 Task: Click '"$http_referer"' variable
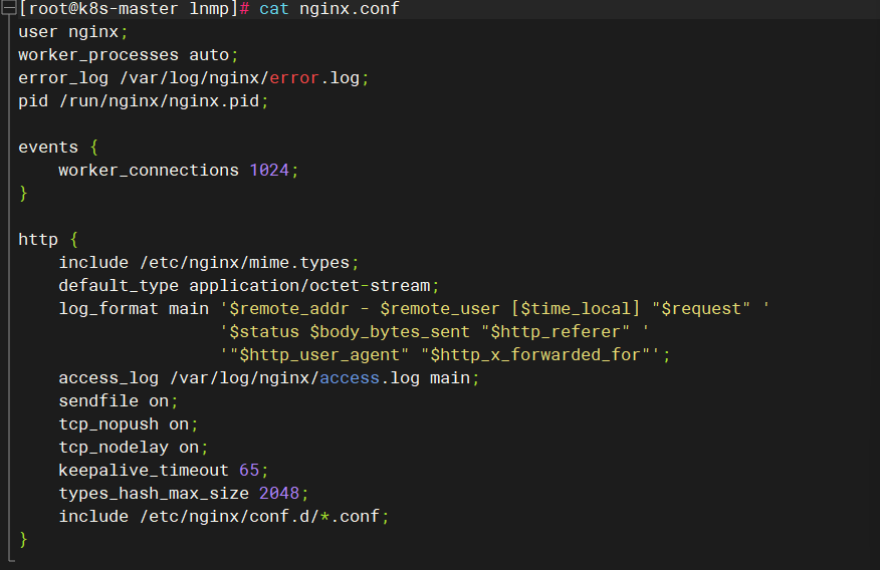click(x=556, y=332)
